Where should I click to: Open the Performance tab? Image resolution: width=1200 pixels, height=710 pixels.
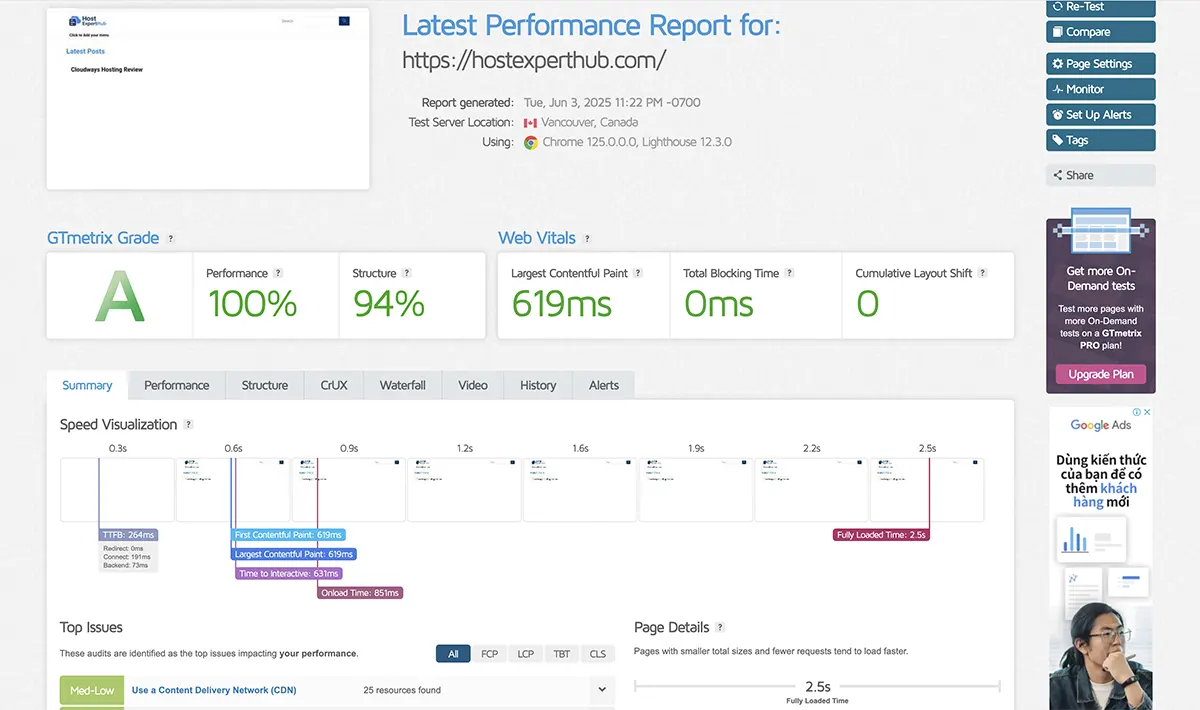[x=177, y=385]
